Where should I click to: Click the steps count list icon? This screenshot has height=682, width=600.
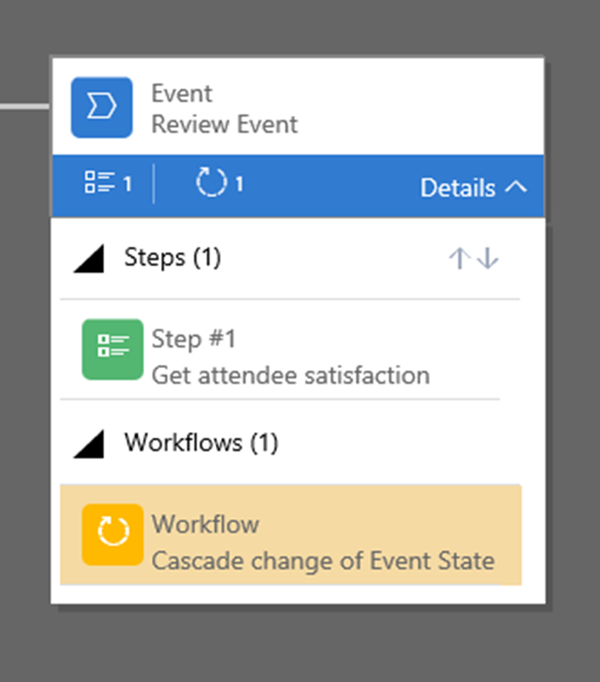click(99, 184)
